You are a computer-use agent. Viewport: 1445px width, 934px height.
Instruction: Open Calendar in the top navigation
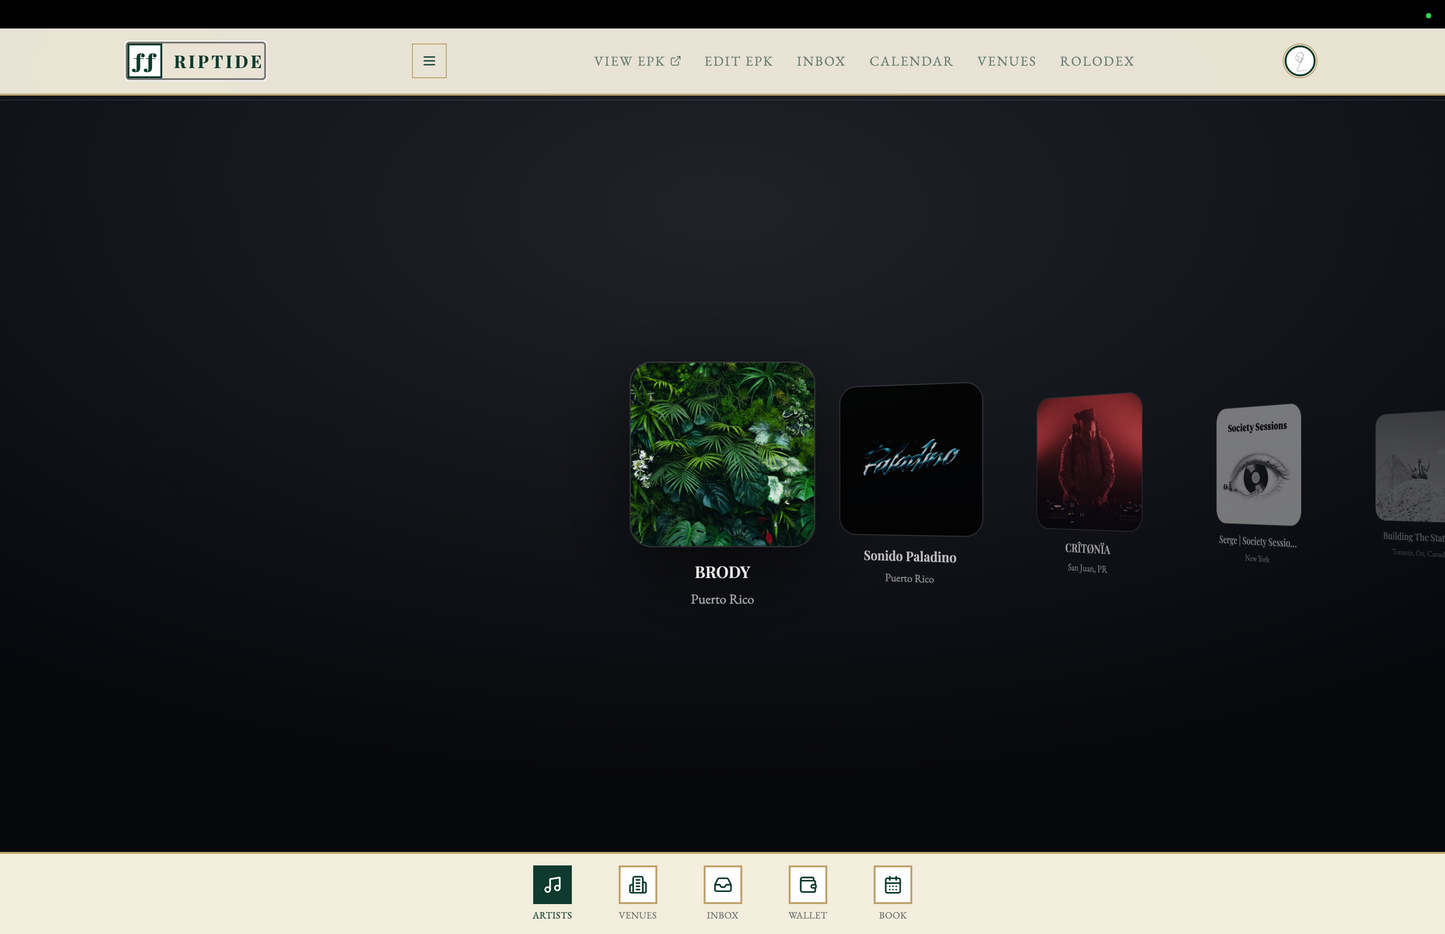click(x=911, y=61)
